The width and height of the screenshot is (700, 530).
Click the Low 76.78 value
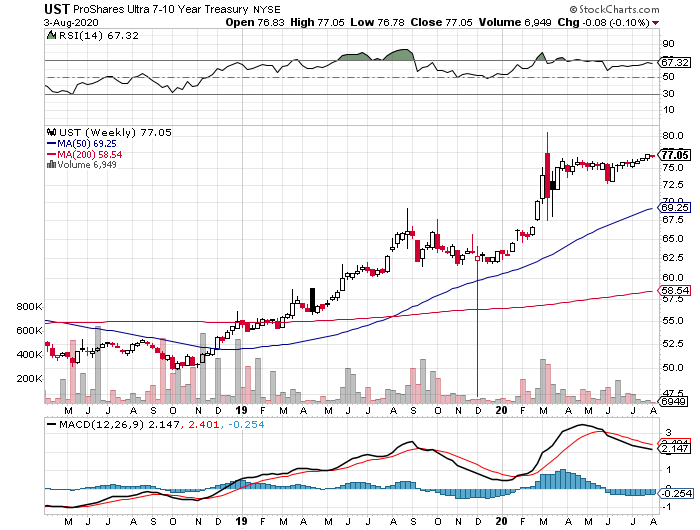[x=377, y=22]
